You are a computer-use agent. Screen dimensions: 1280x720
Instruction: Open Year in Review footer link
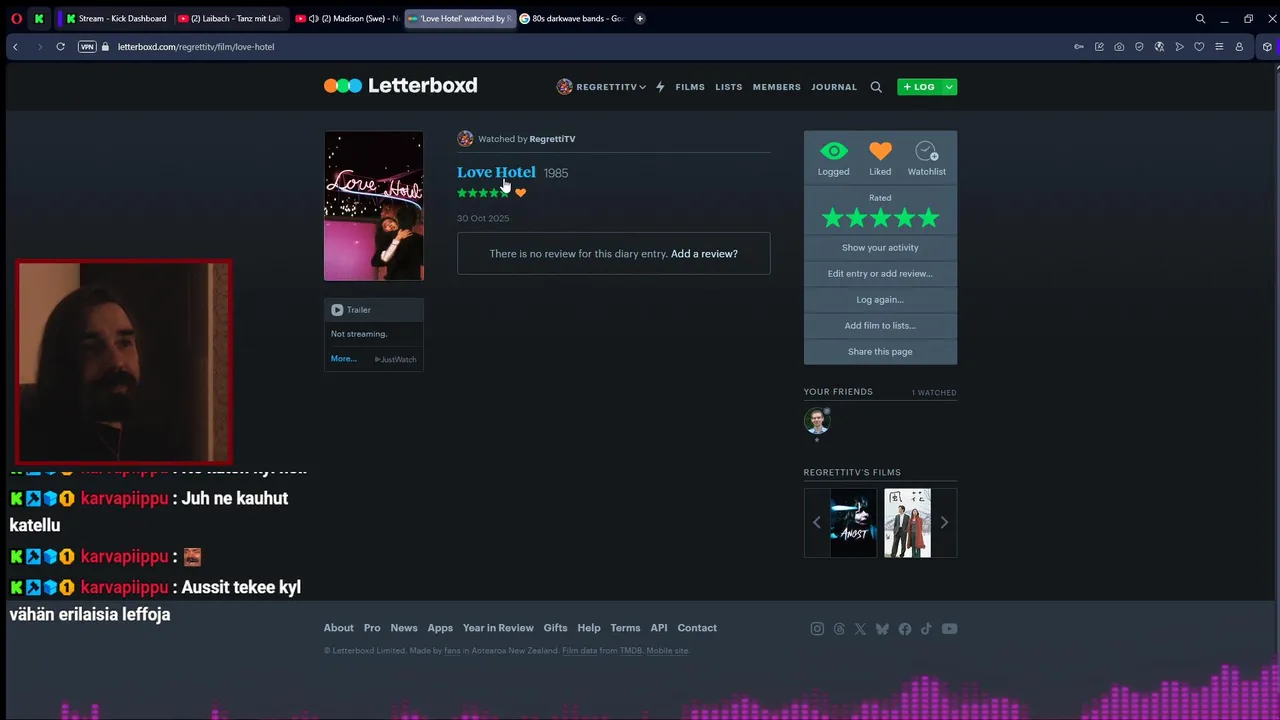[x=498, y=628]
